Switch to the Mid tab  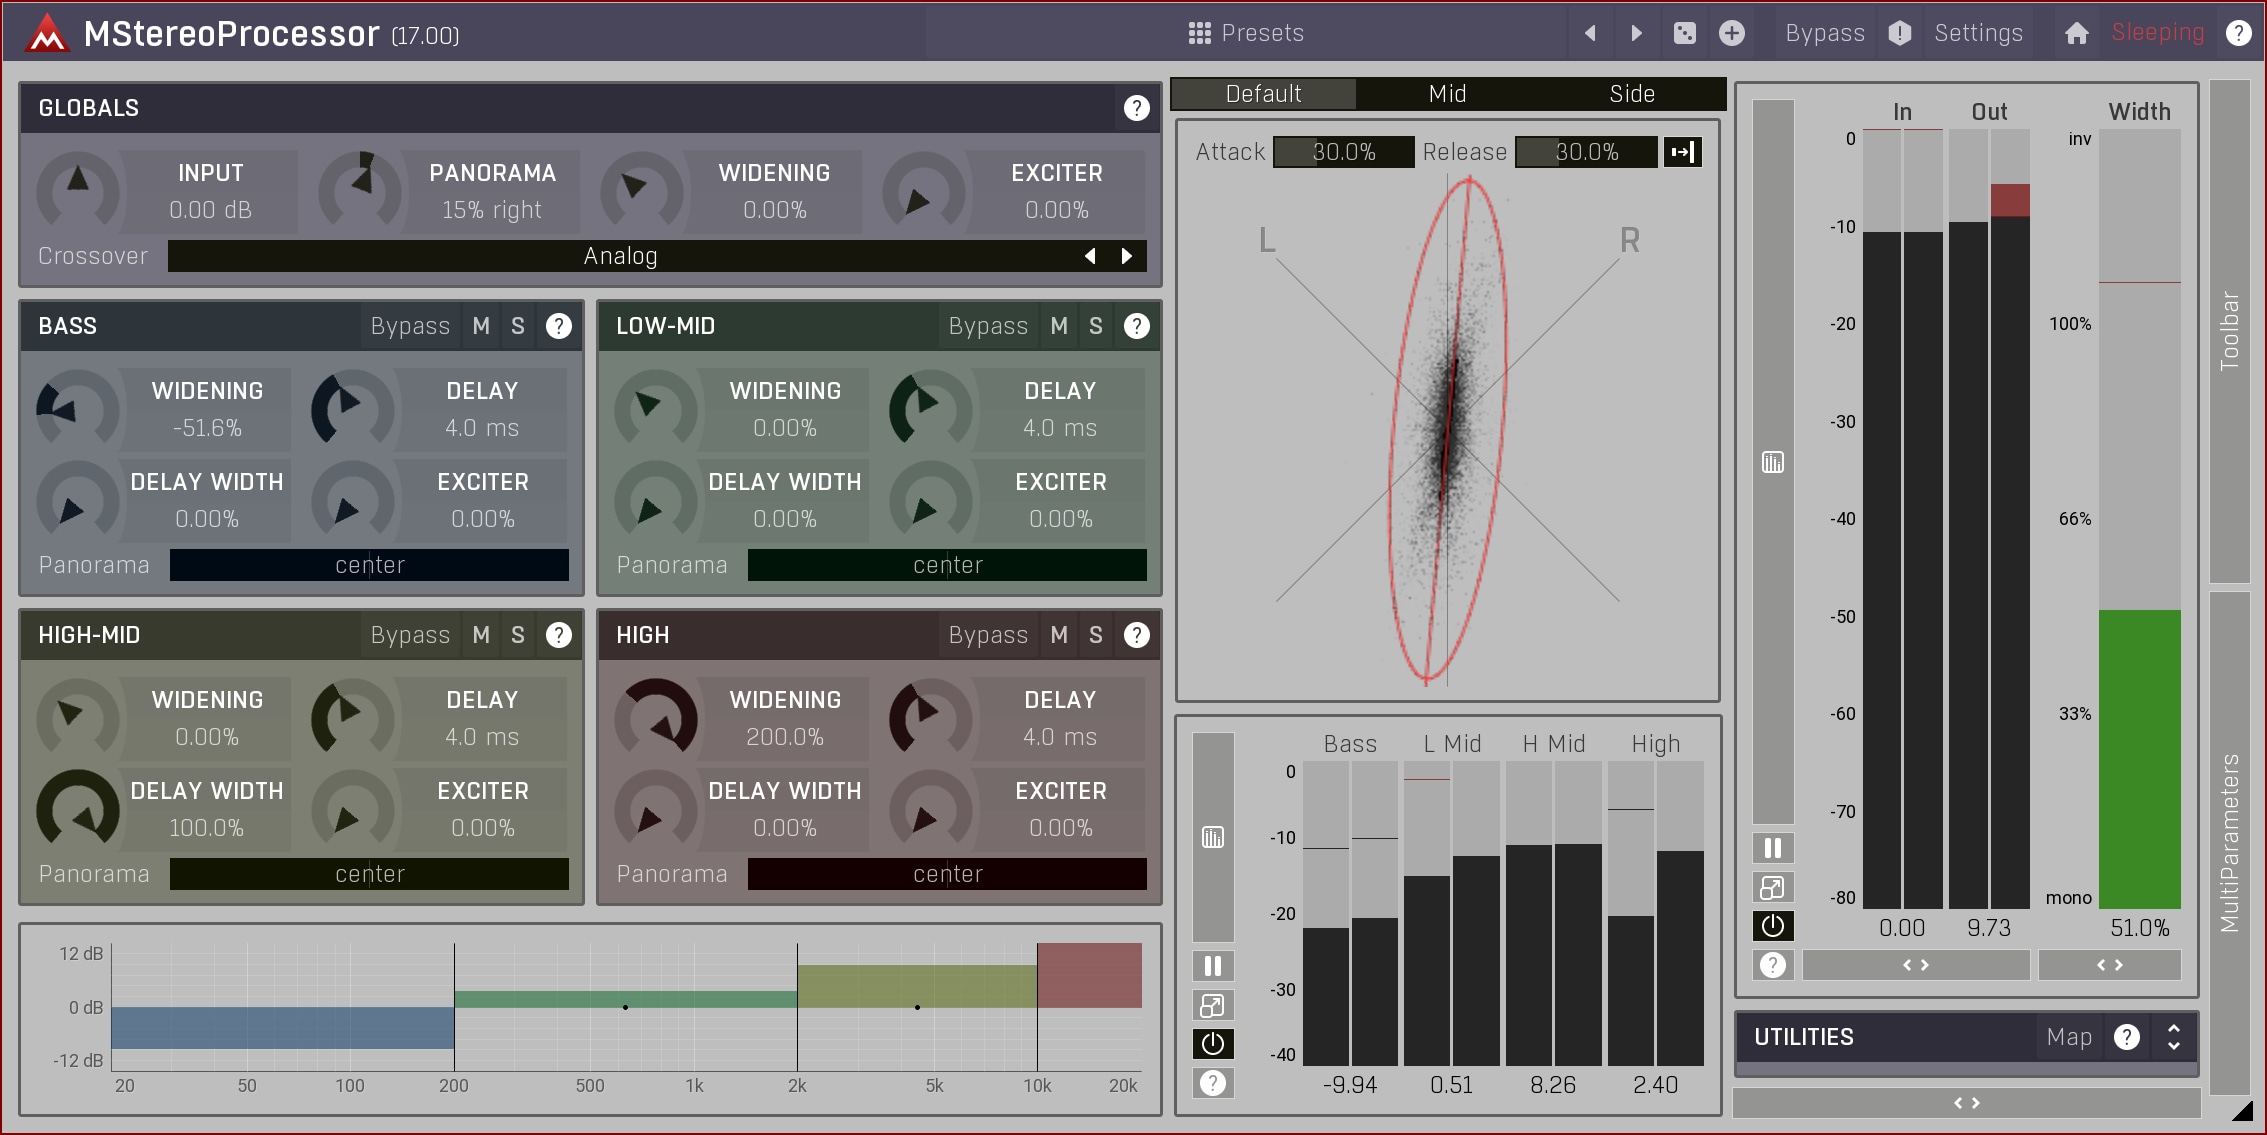(1447, 94)
